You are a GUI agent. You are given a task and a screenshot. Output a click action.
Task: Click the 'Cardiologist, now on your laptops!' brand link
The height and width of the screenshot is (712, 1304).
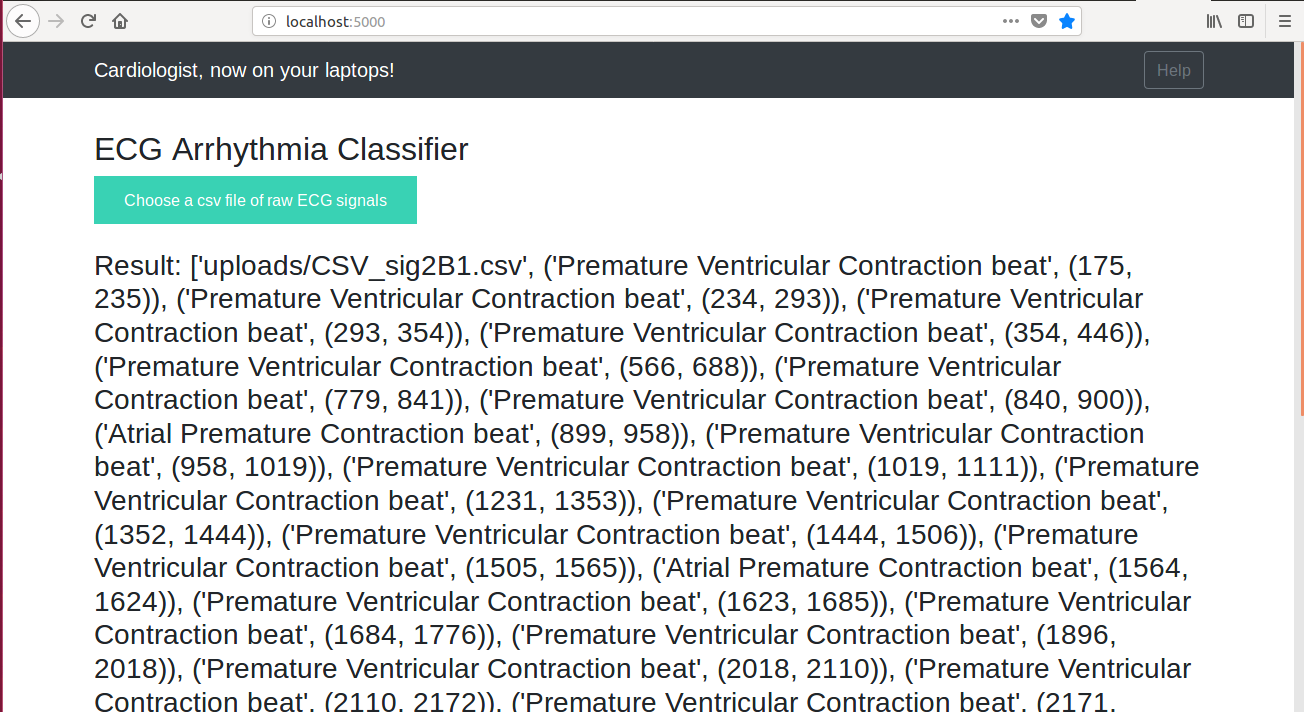(x=244, y=70)
